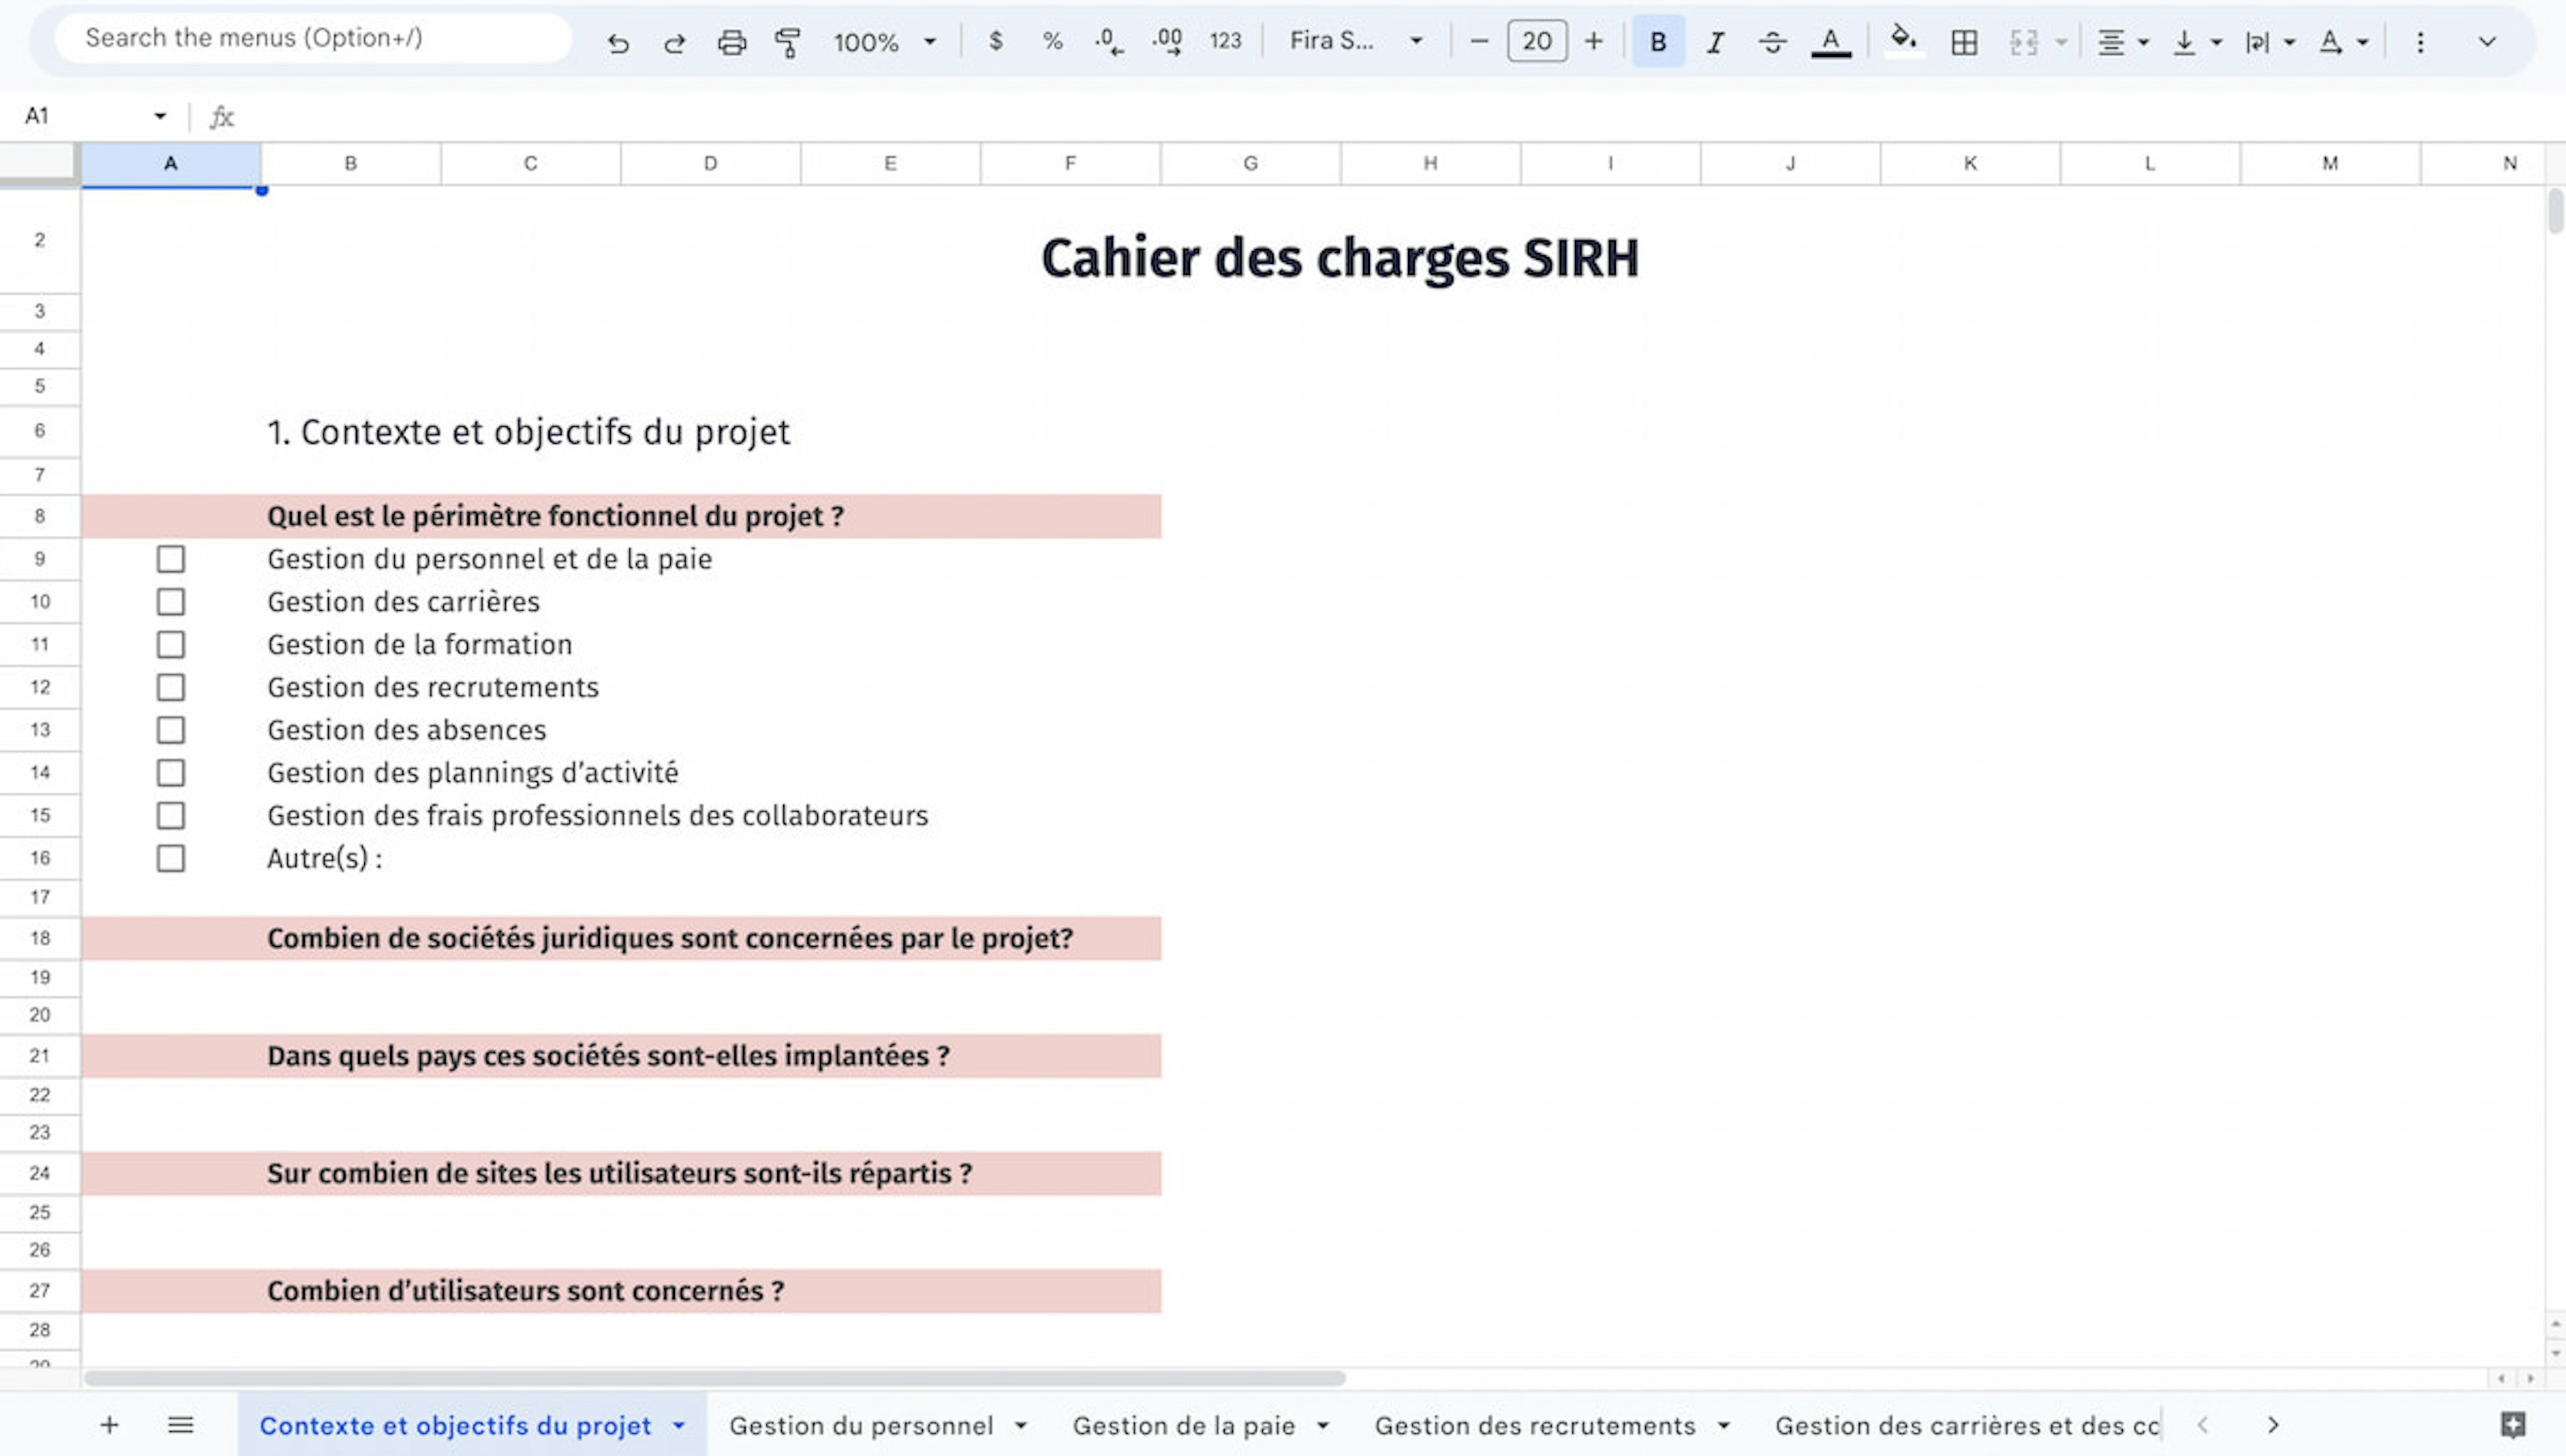Click the vertical scrollbar thumb

click(2555, 212)
